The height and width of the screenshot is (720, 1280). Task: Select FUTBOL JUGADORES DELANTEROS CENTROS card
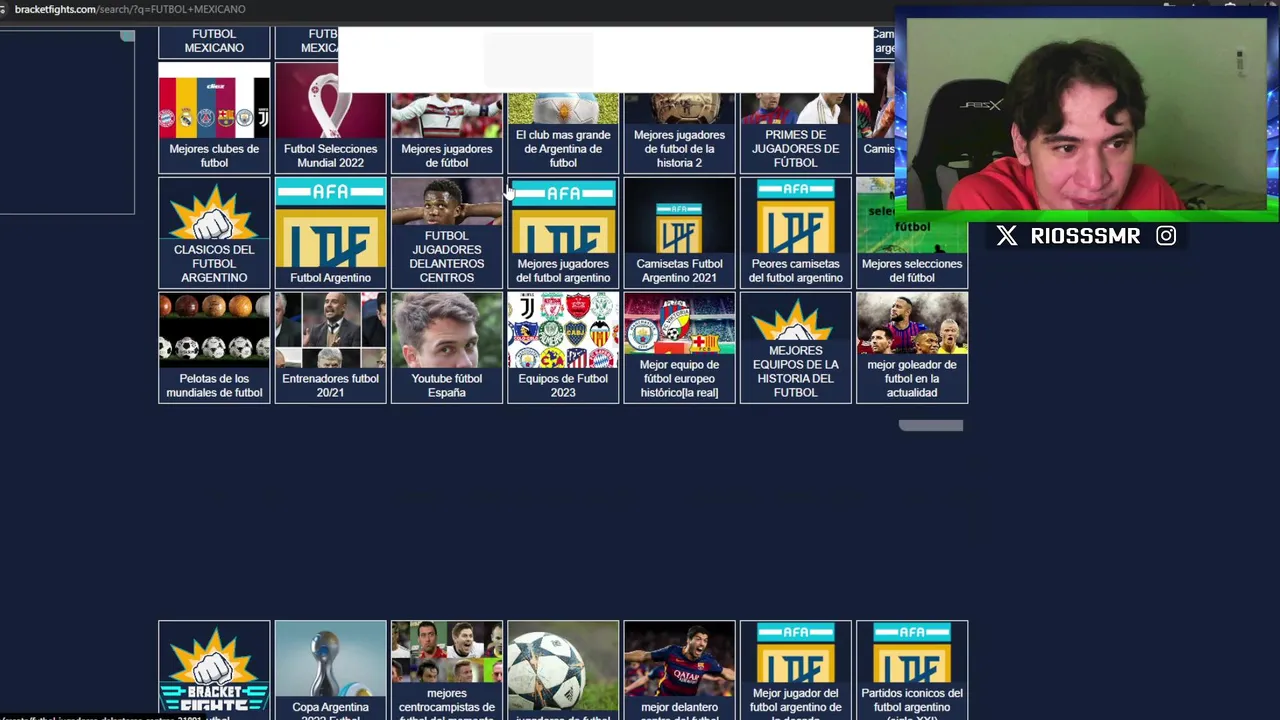[x=447, y=233]
